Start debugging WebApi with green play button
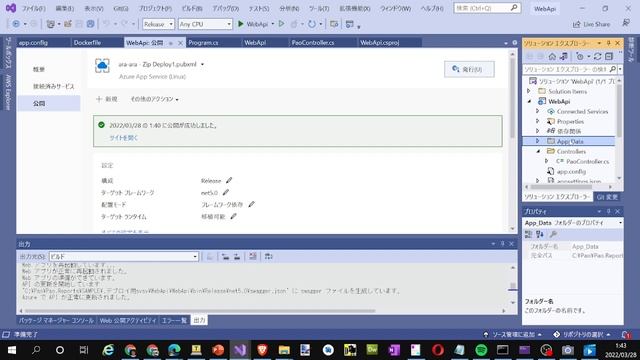The image size is (640, 360). (x=253, y=24)
